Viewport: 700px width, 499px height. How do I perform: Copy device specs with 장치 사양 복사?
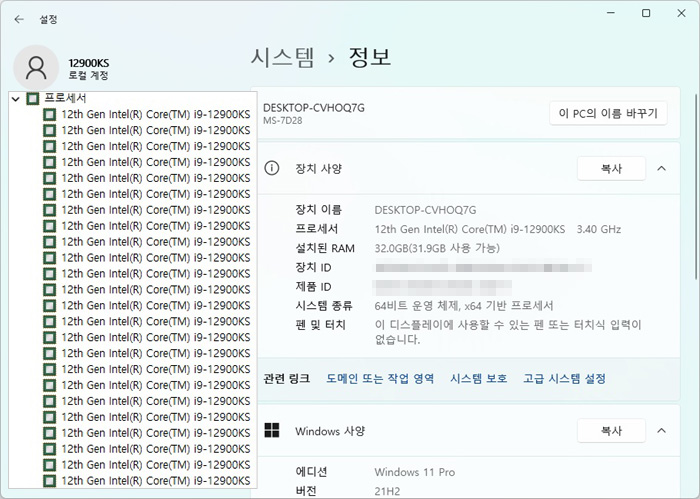[611, 169]
